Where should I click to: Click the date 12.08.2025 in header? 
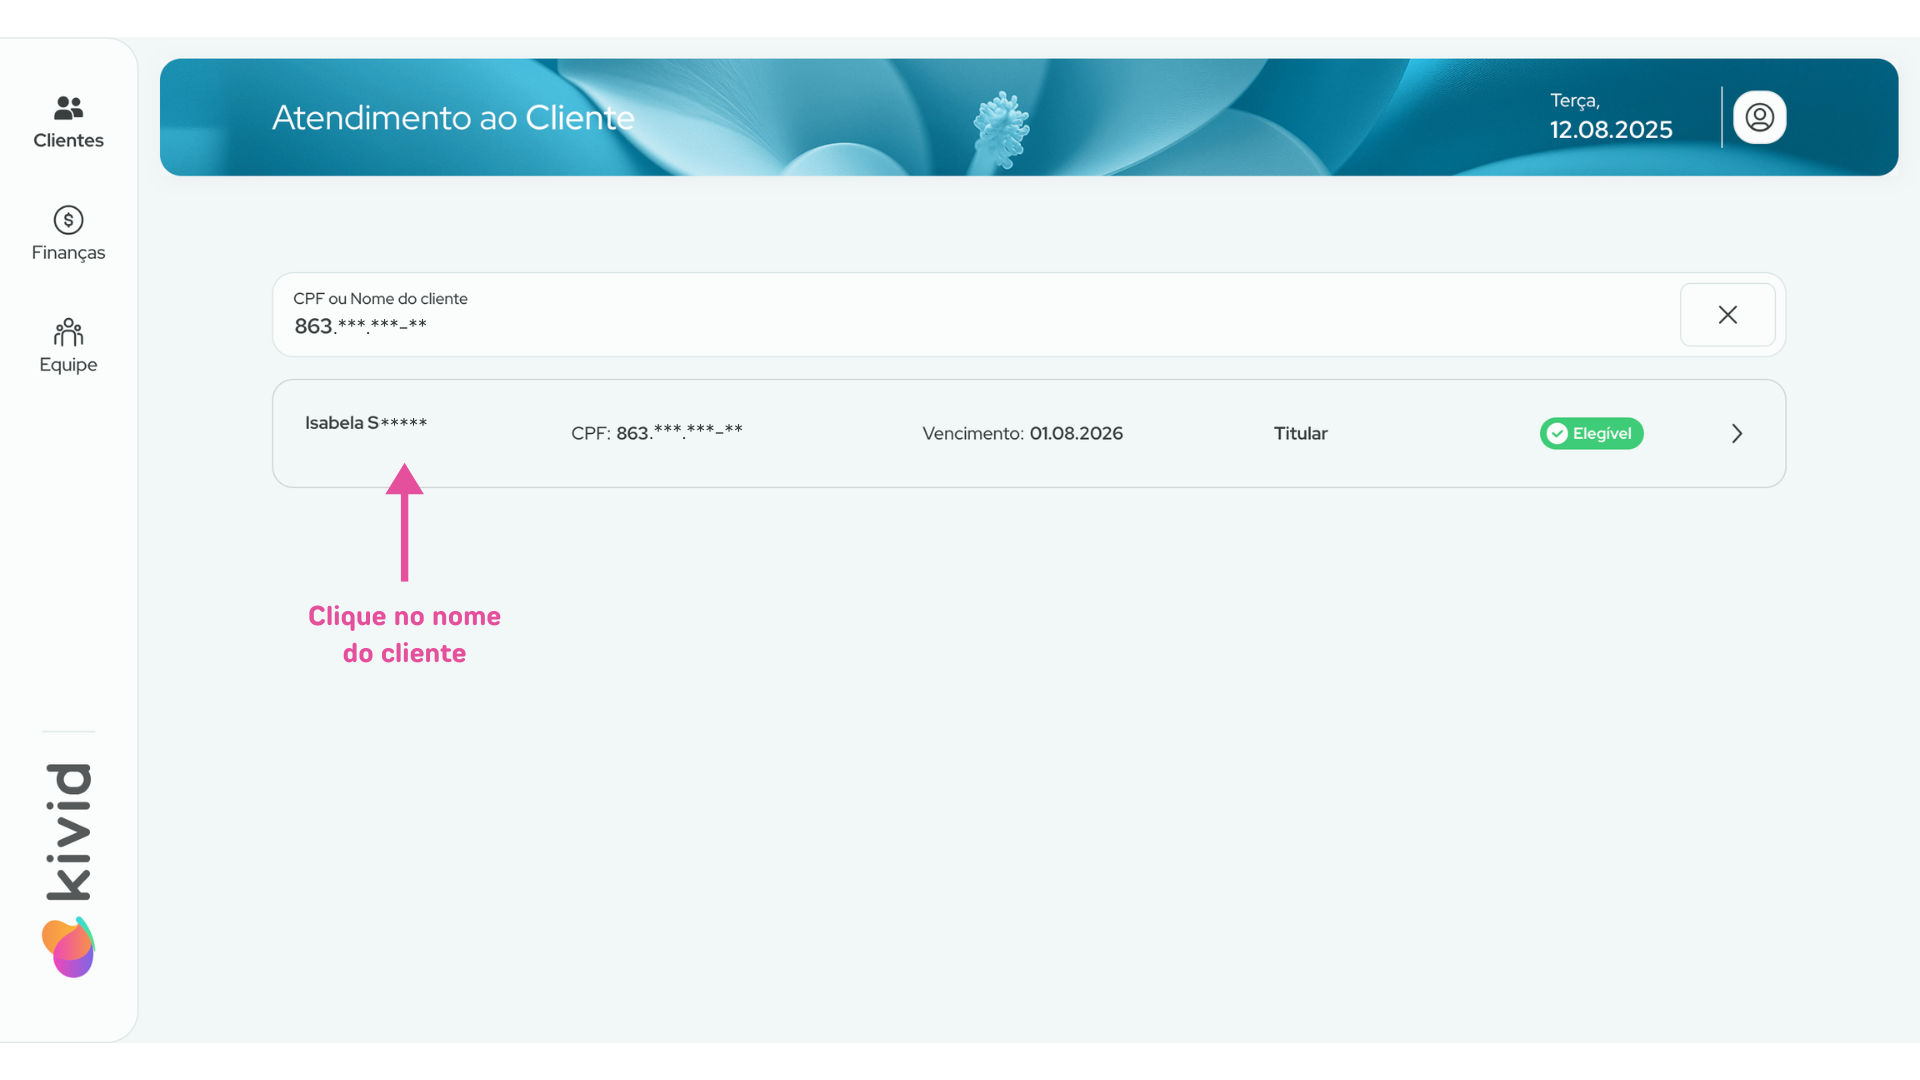coord(1610,130)
